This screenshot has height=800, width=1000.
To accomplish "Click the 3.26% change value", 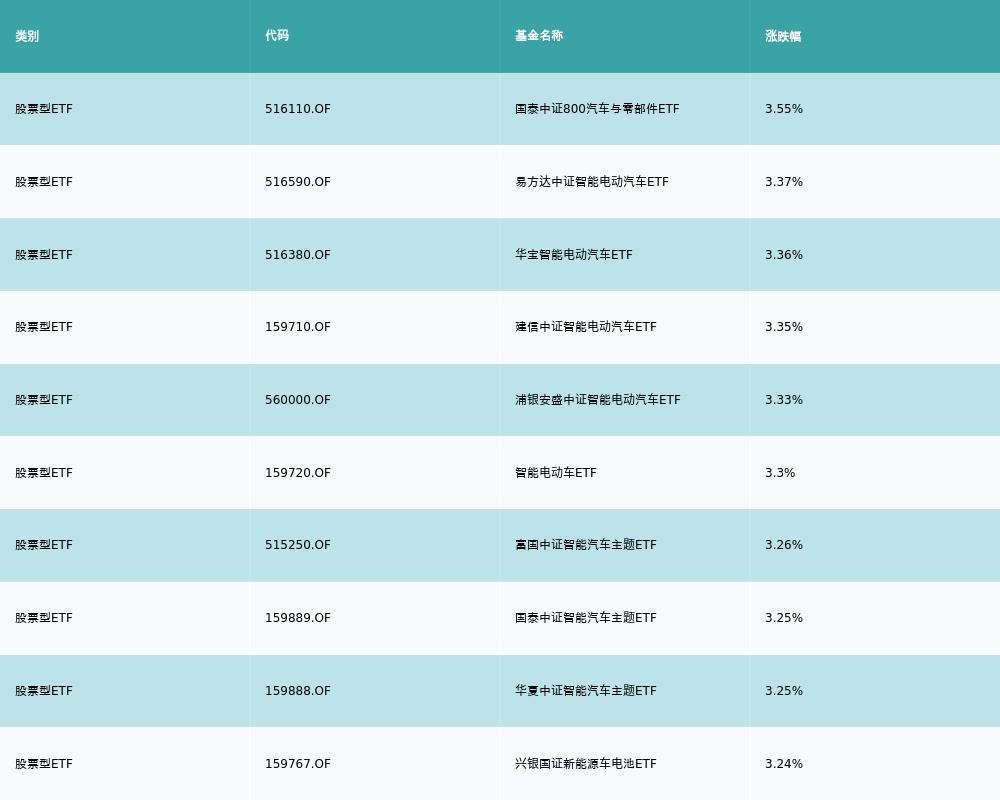I will pos(784,545).
